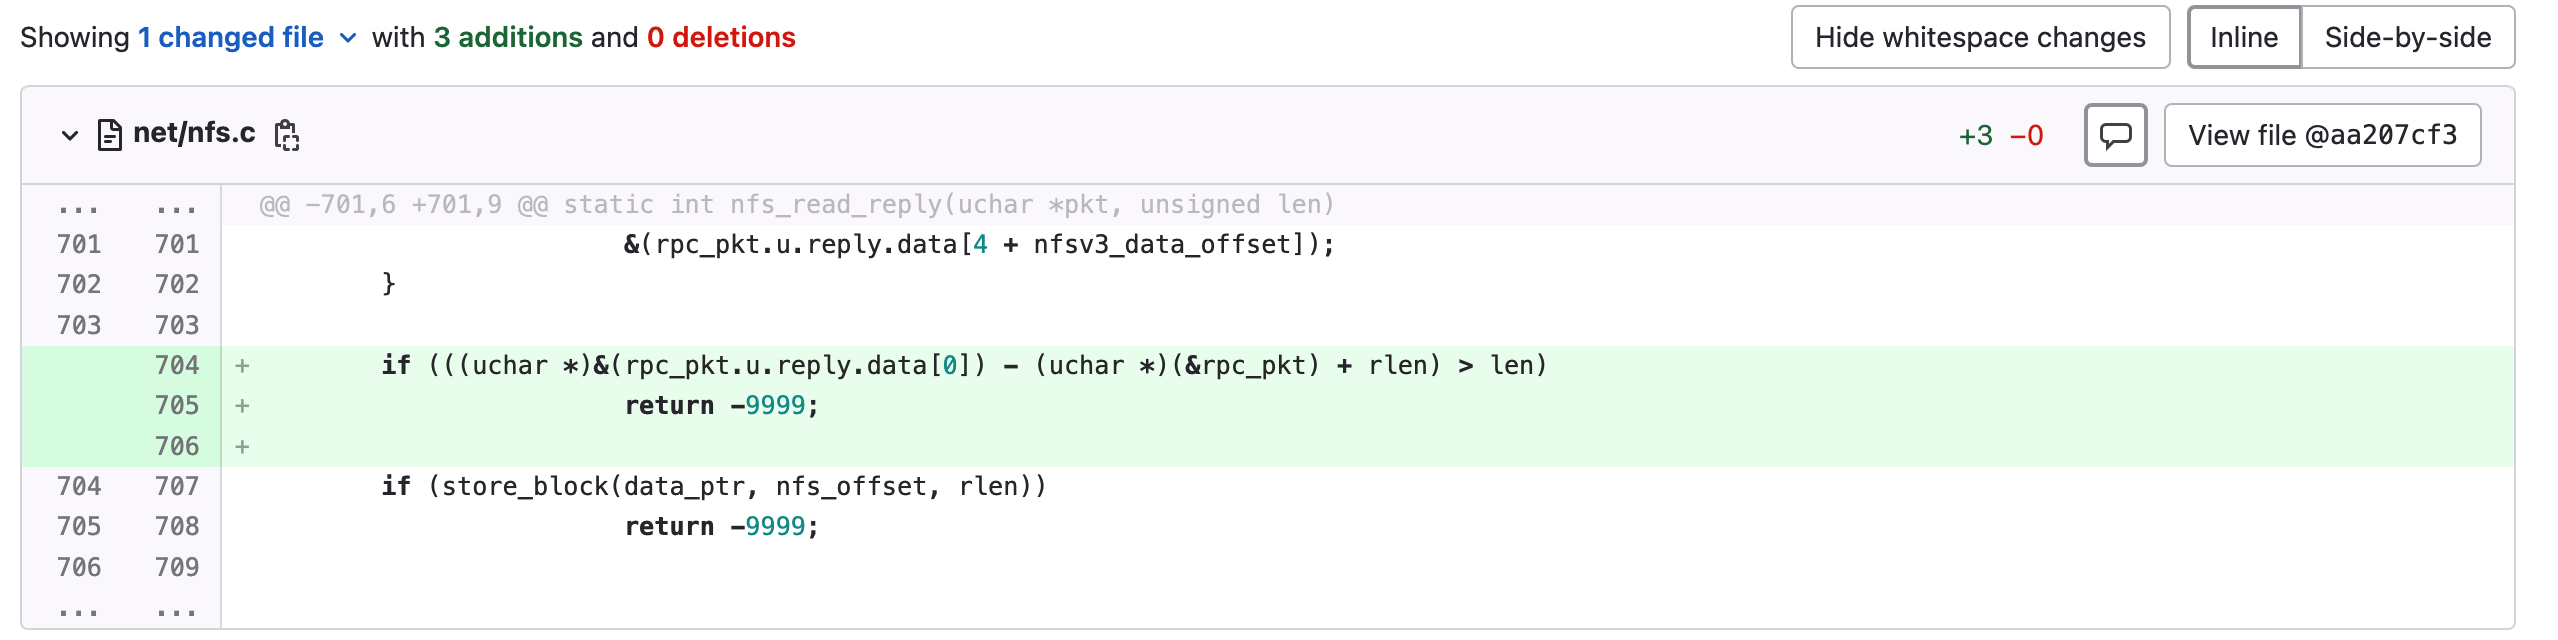Switch to Side-by-side diff view

(2408, 37)
